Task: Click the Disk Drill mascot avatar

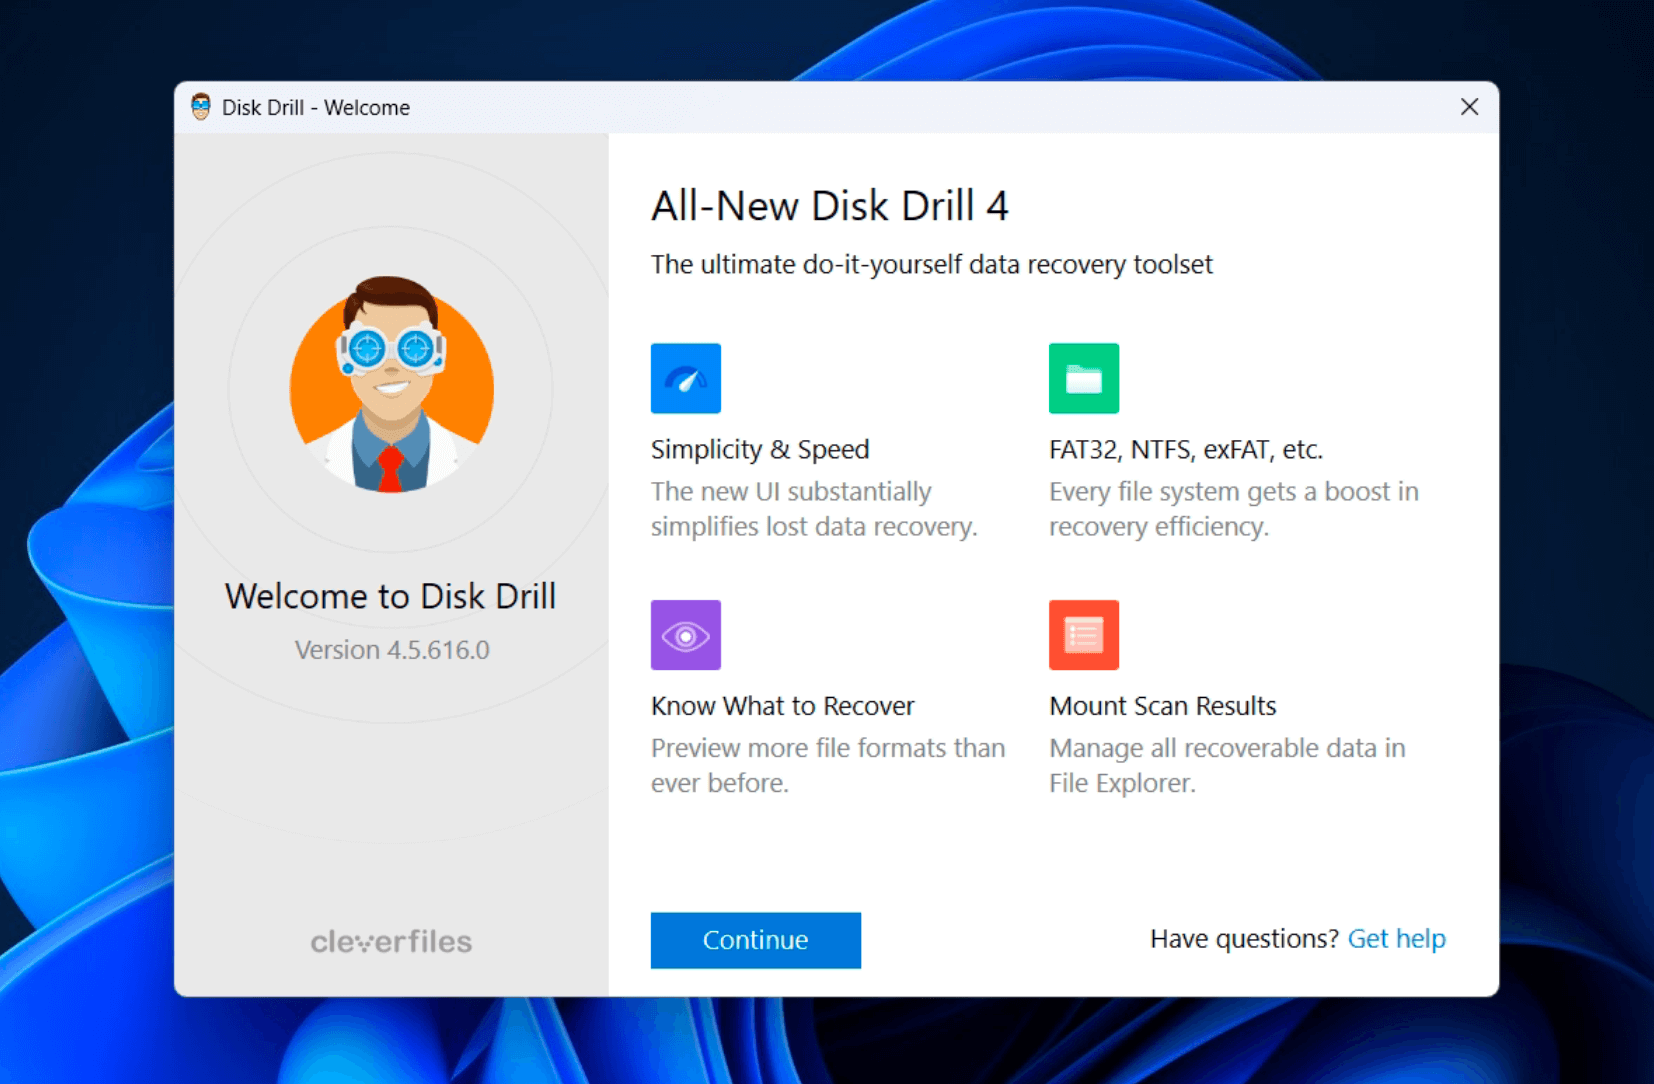Action: [391, 385]
